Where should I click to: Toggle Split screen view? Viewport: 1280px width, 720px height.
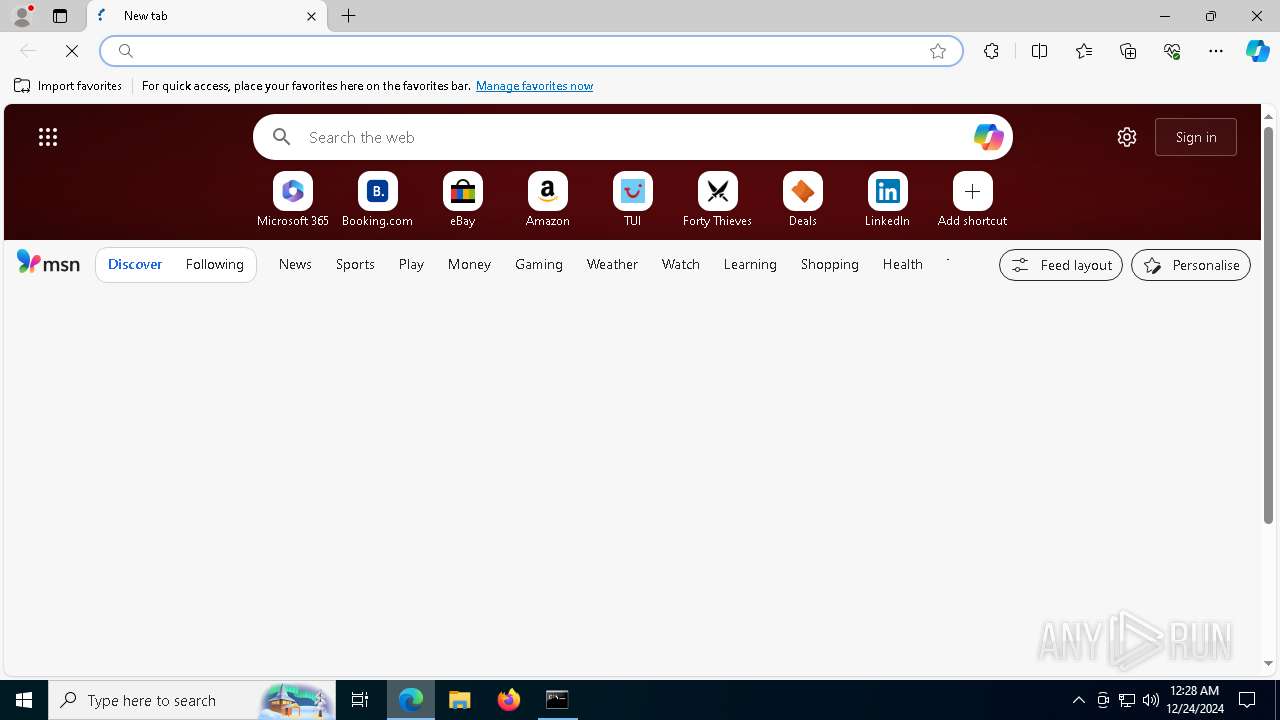[x=1039, y=51]
